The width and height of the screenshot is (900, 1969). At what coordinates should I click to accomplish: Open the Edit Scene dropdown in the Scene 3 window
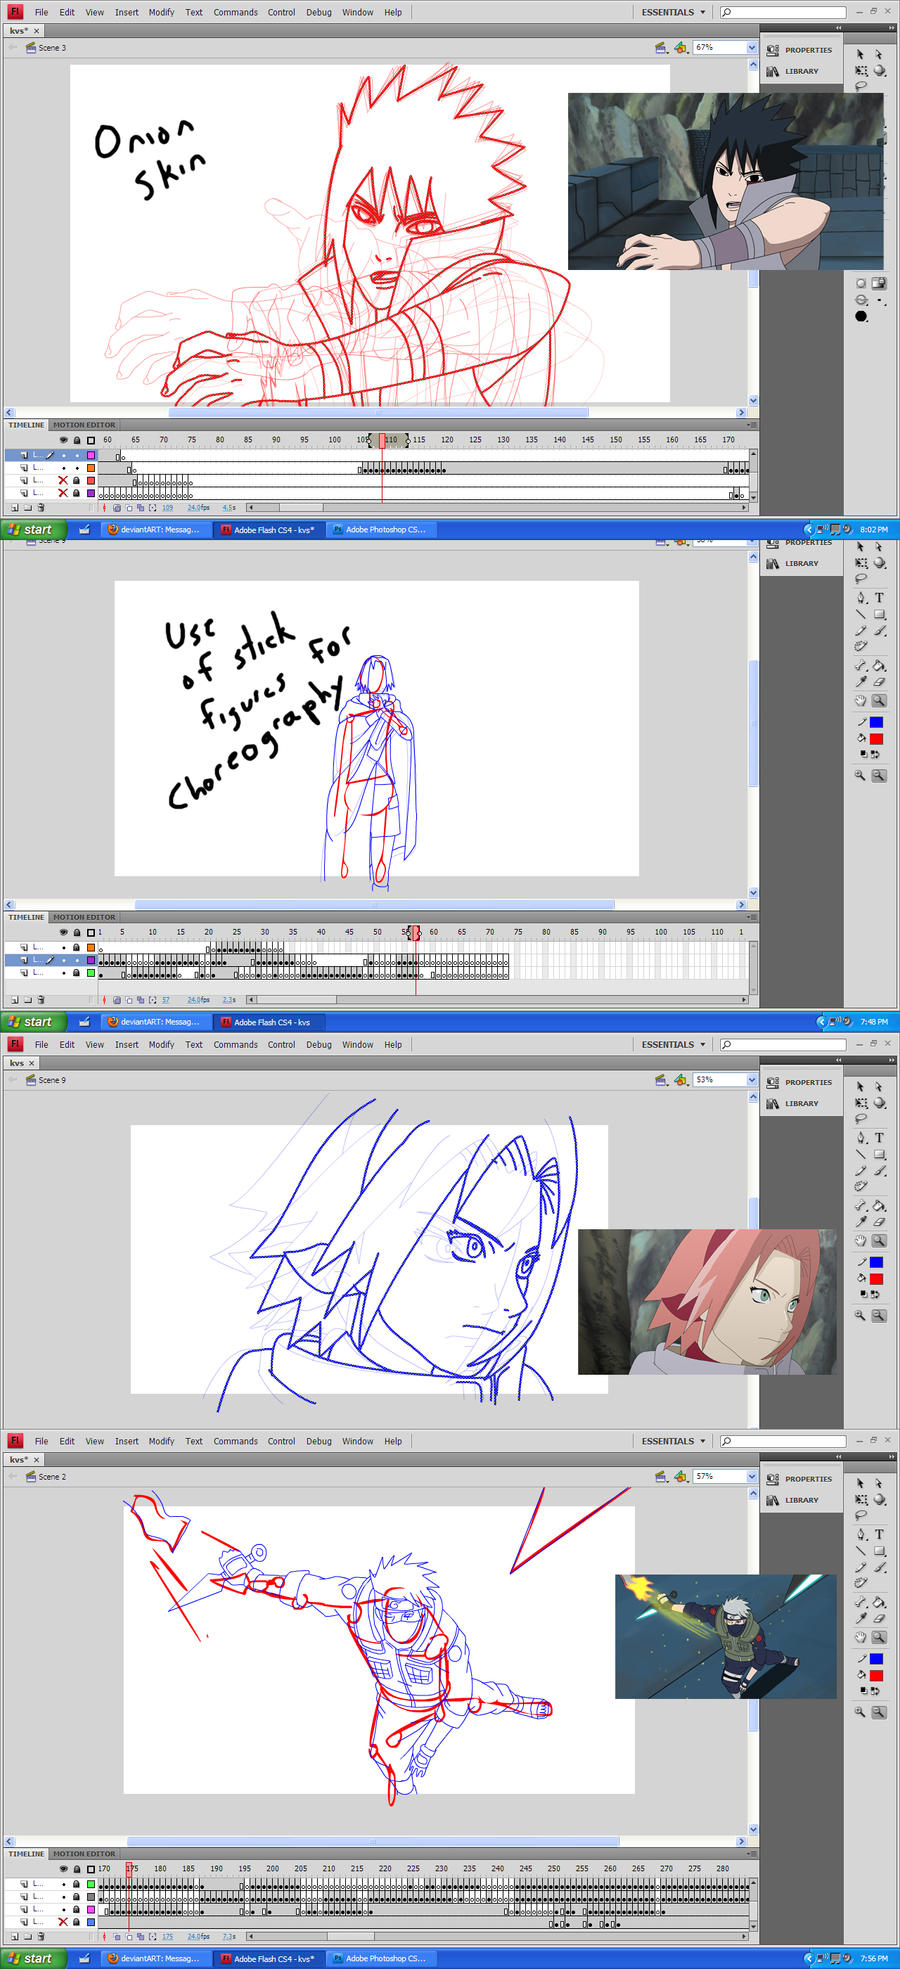coord(661,48)
